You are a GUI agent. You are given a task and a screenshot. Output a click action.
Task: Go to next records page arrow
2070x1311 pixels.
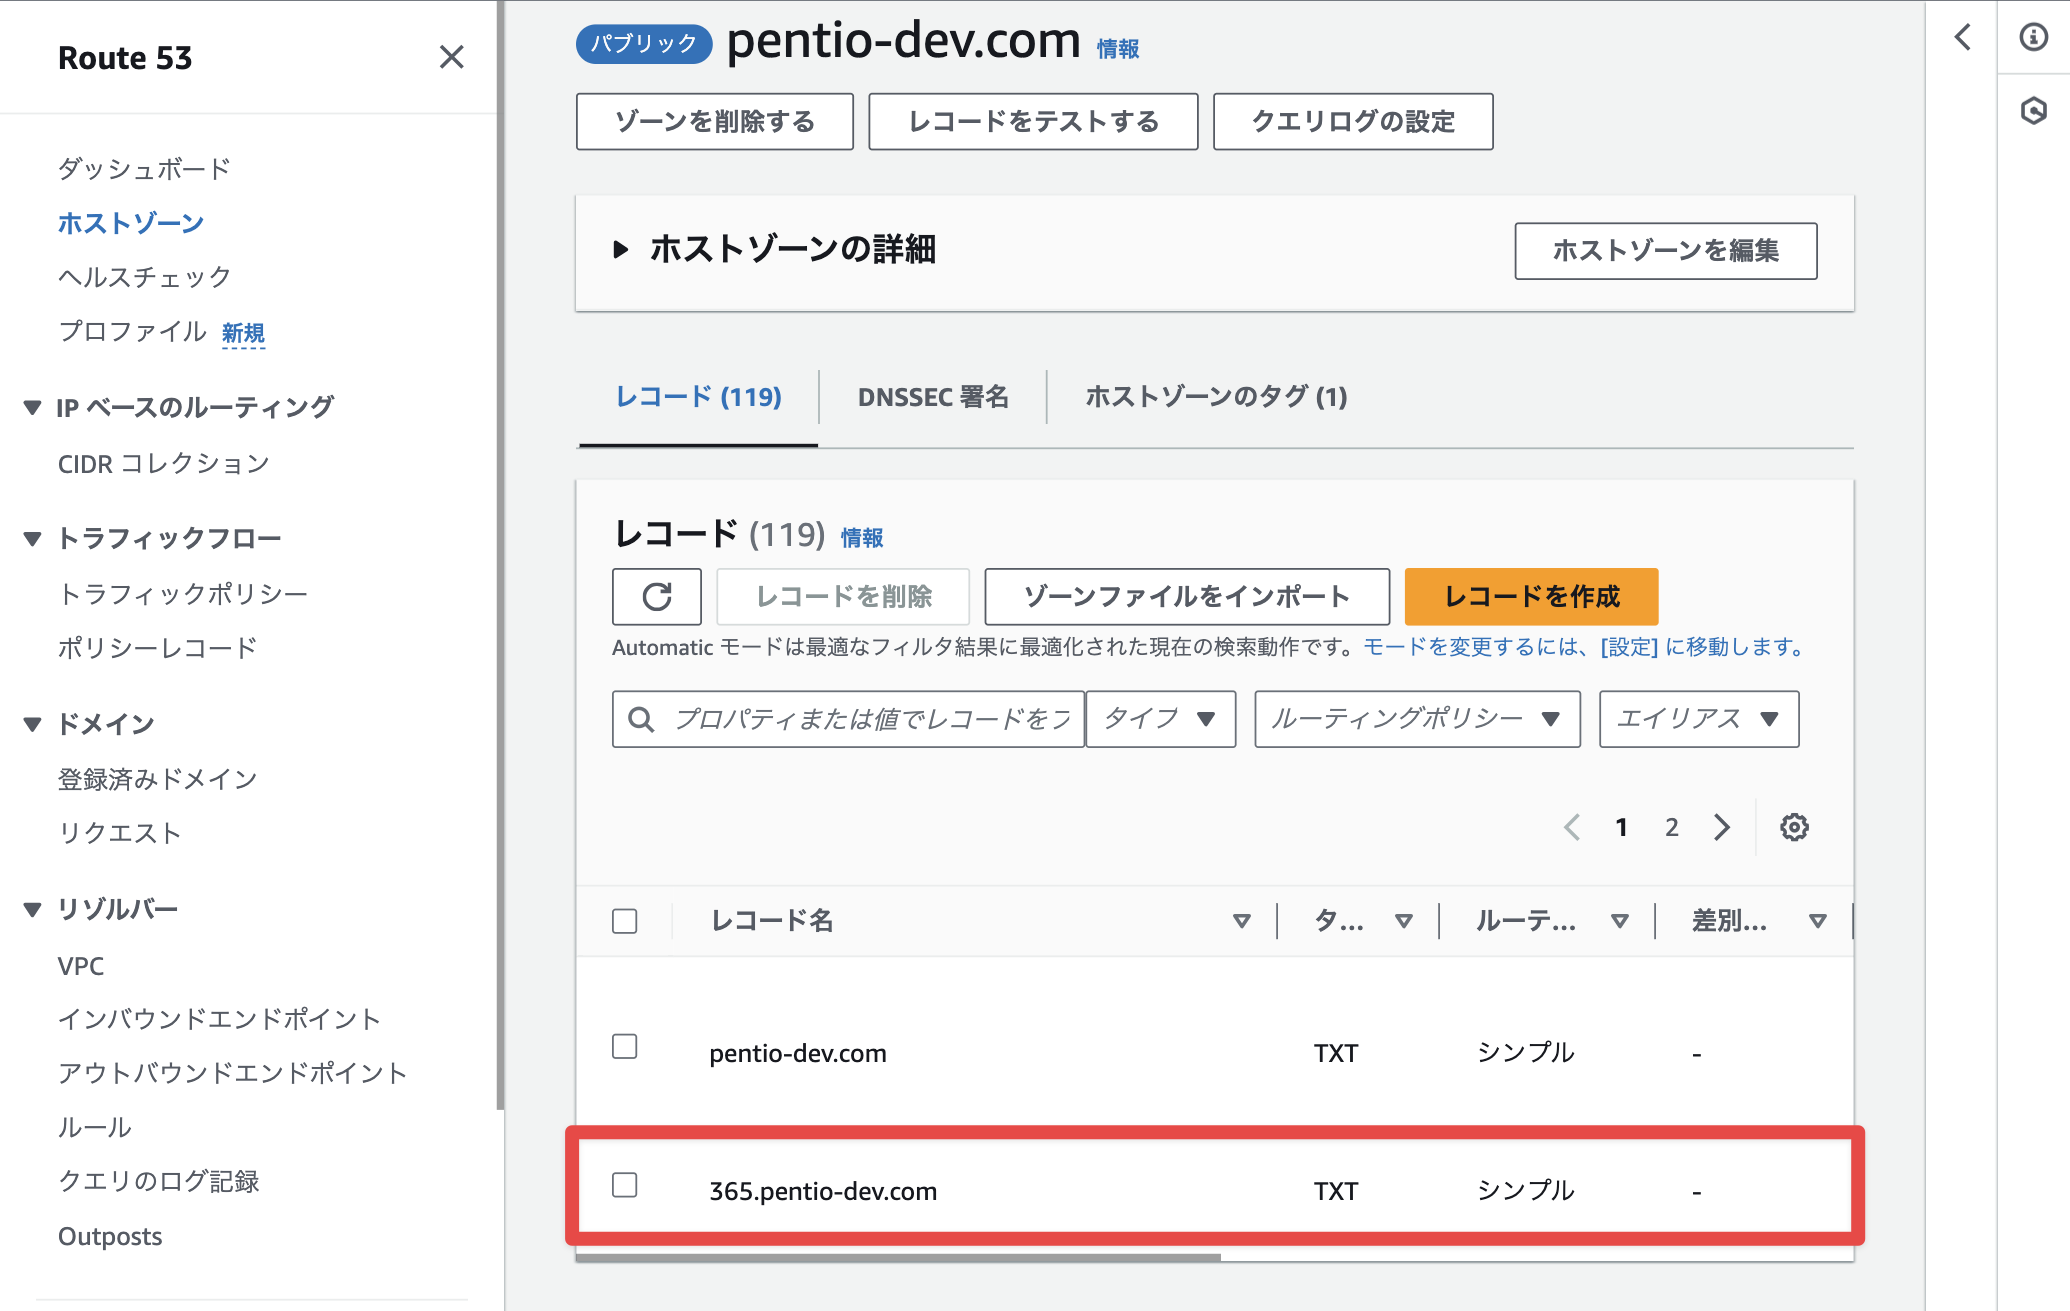pyautogui.click(x=1722, y=827)
